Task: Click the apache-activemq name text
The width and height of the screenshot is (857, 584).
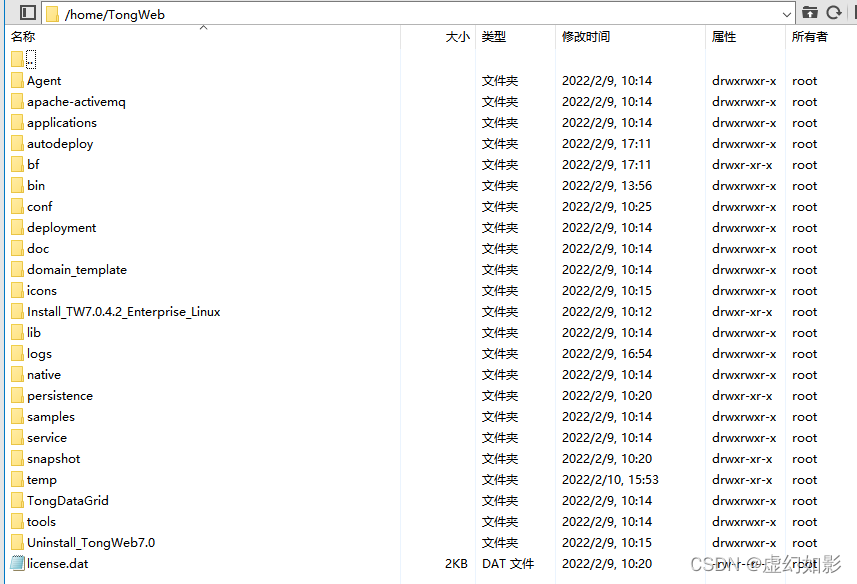Action: (x=76, y=102)
